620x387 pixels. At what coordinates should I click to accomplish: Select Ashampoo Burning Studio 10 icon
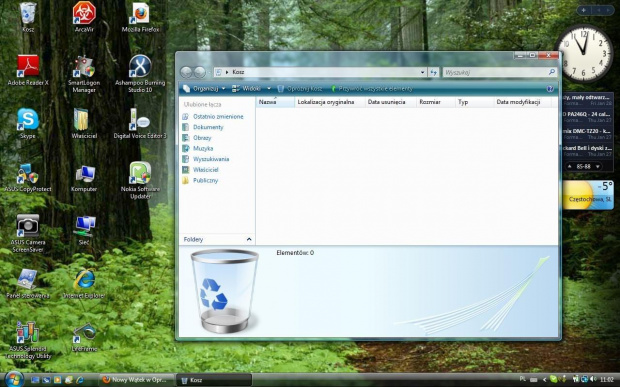click(x=140, y=74)
